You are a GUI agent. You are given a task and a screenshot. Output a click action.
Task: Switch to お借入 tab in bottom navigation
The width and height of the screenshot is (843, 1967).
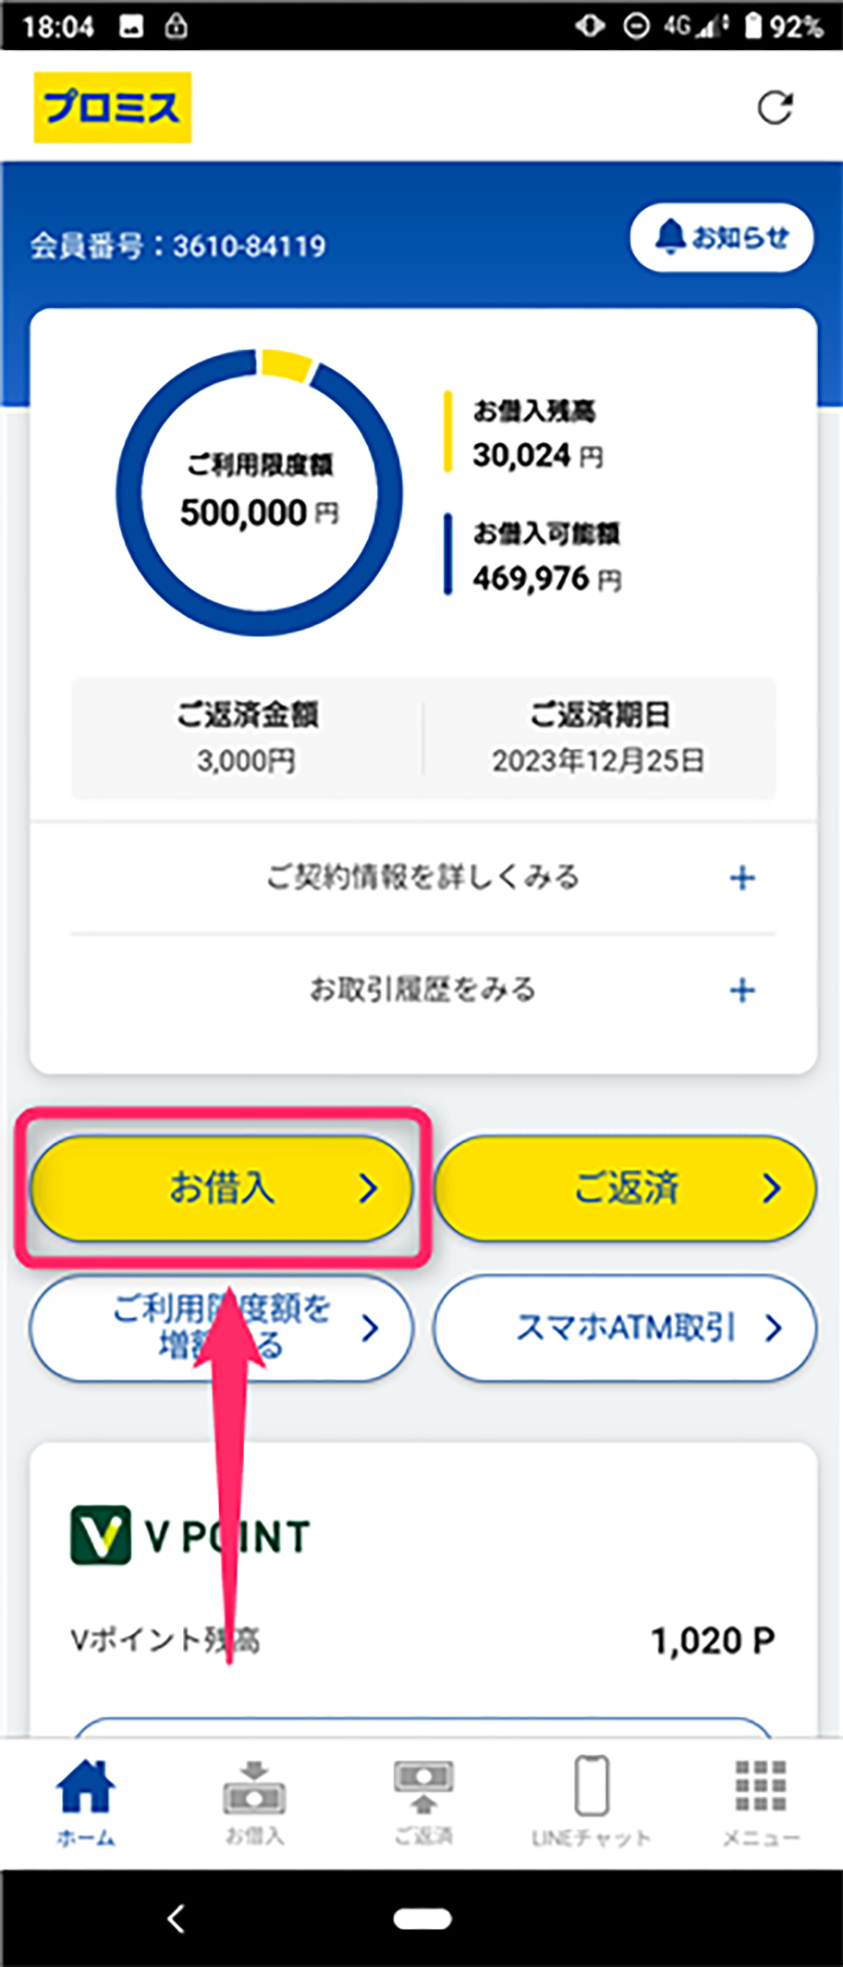click(254, 1802)
